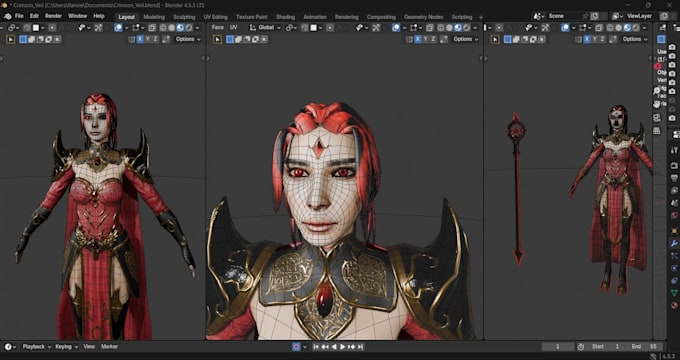The width and height of the screenshot is (680, 360).
Task: Click the pan hand navigation gizmo
Action: point(657,104)
